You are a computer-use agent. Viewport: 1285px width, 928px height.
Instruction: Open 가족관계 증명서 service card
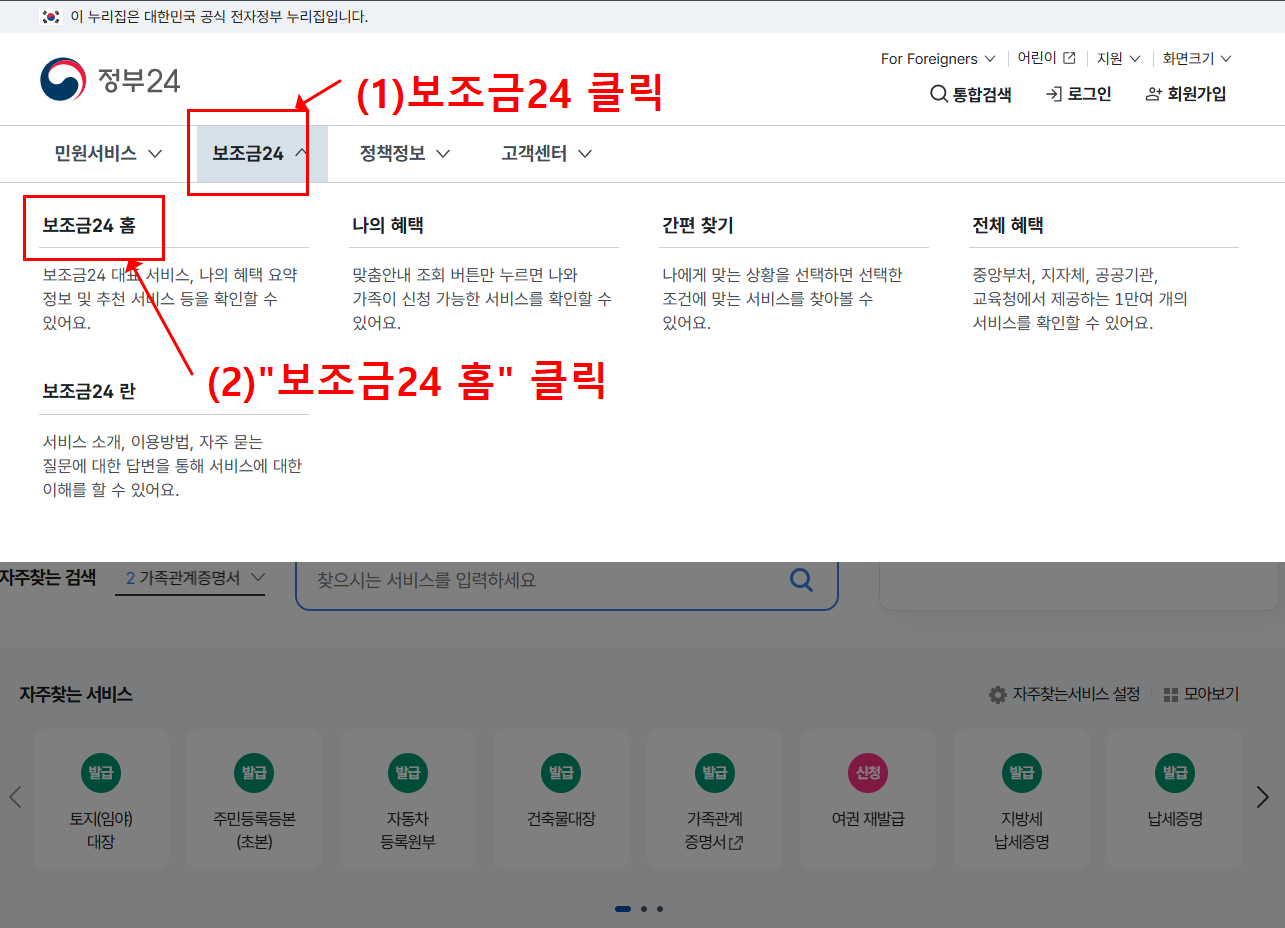point(714,798)
